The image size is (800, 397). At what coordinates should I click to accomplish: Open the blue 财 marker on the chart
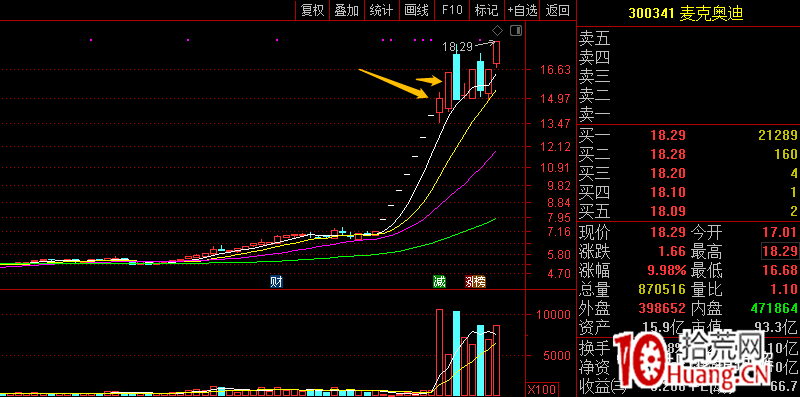(x=276, y=282)
